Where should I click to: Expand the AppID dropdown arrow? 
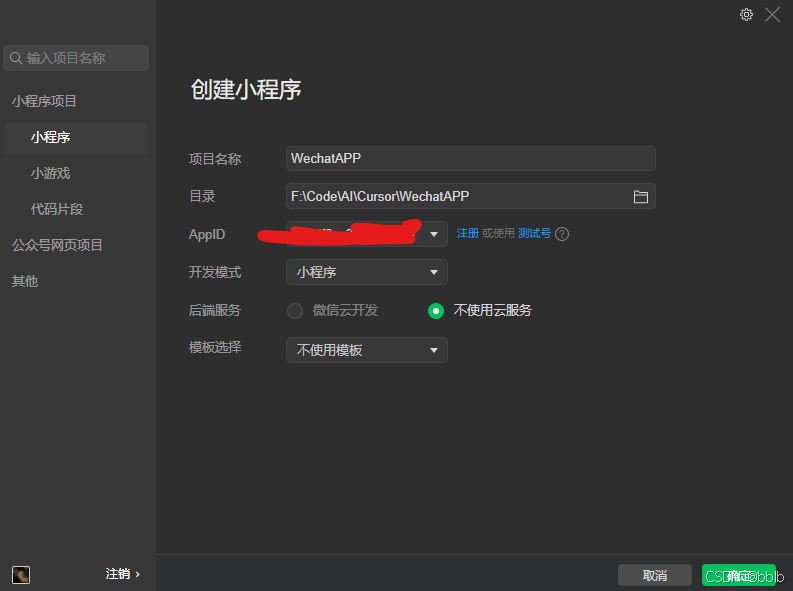click(x=433, y=234)
